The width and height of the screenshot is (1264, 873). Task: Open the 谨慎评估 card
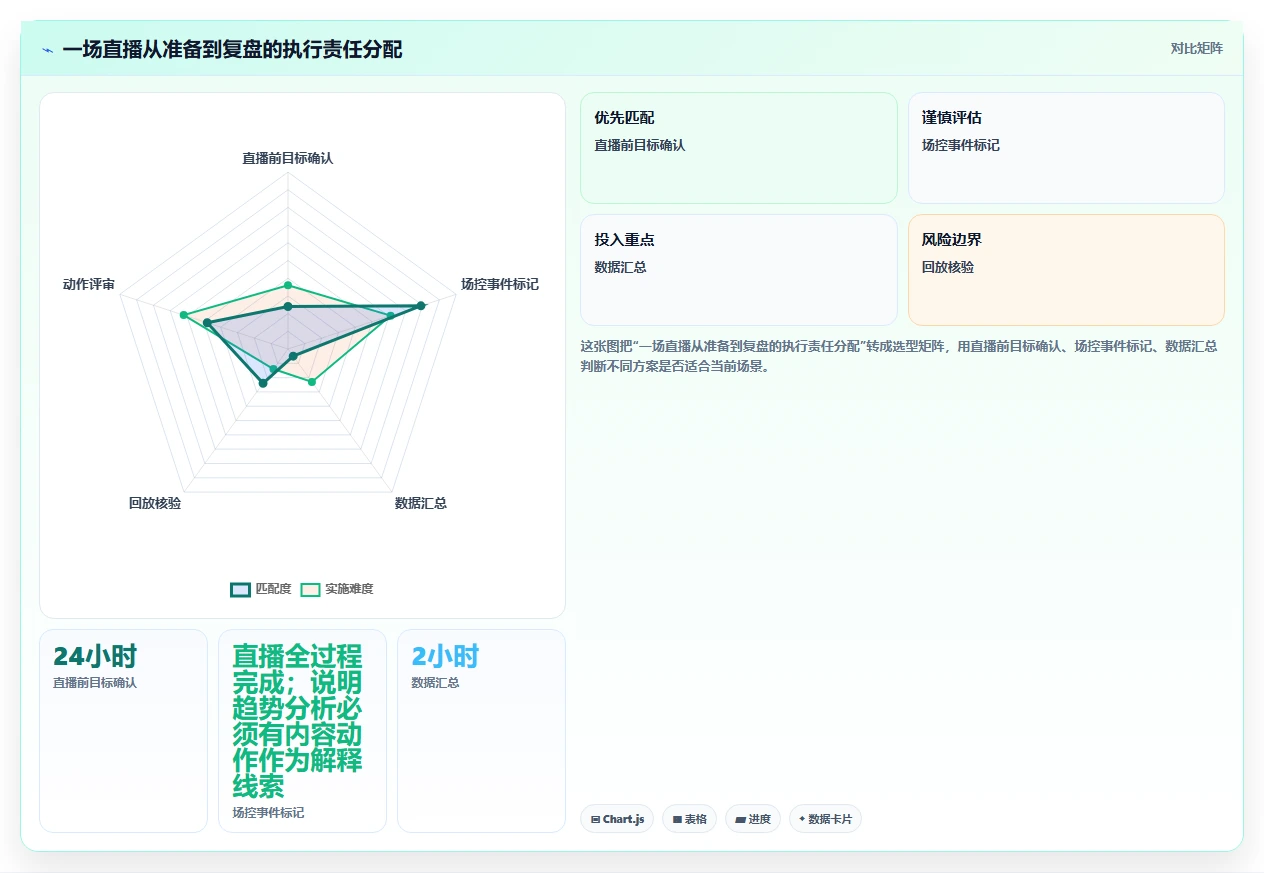(x=1066, y=148)
